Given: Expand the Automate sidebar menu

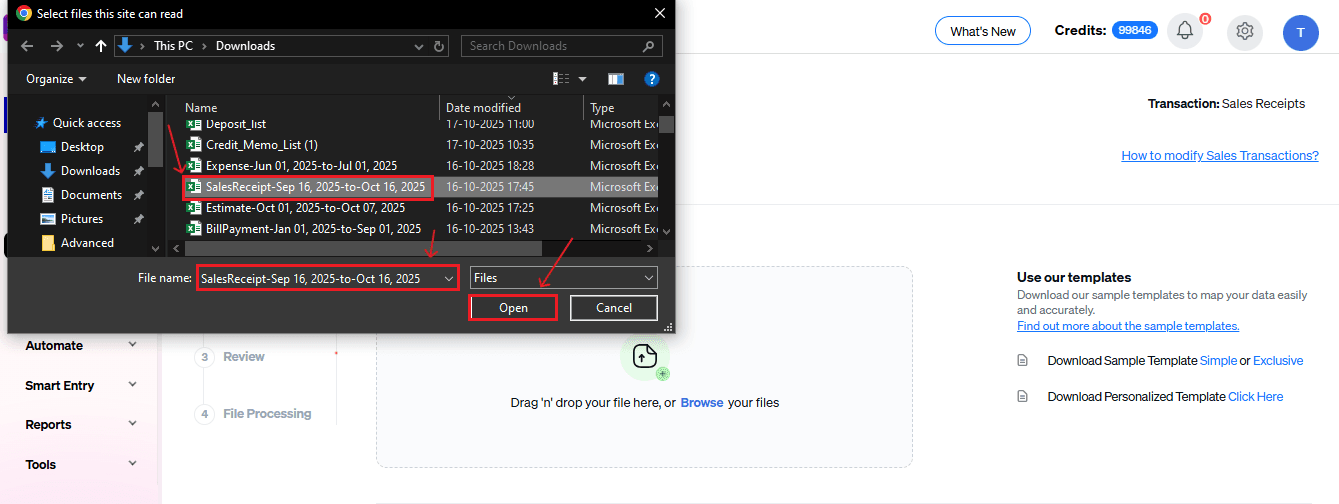Looking at the screenshot, I should (80, 346).
